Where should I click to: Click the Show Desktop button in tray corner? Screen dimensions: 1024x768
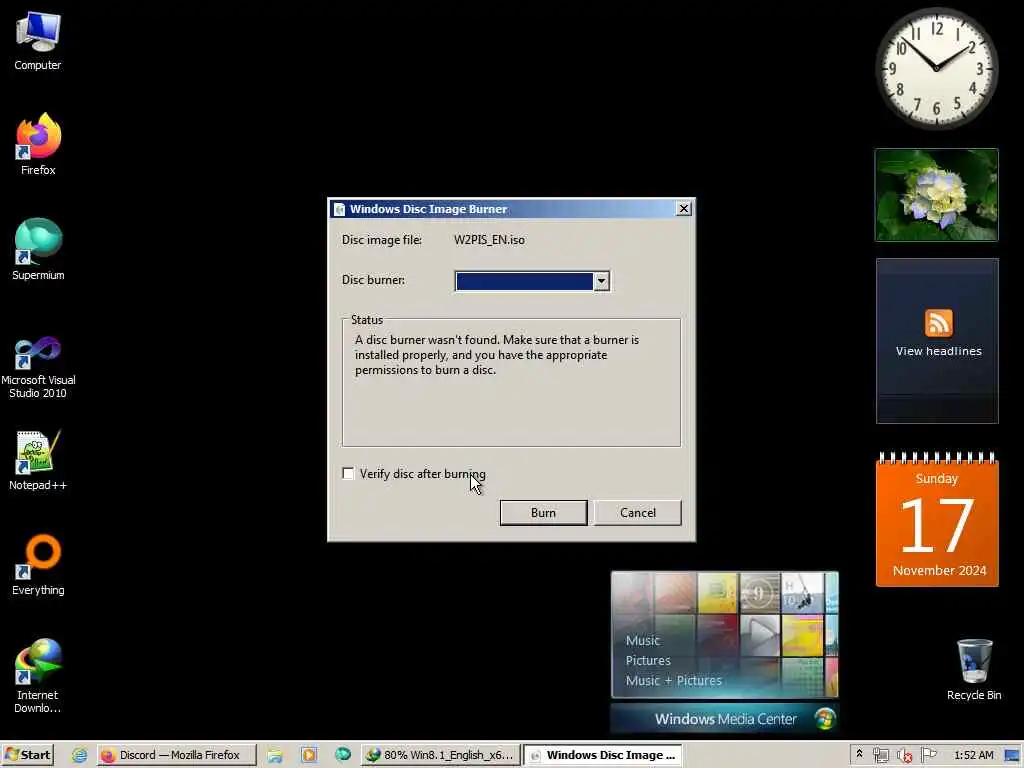tap(1013, 755)
